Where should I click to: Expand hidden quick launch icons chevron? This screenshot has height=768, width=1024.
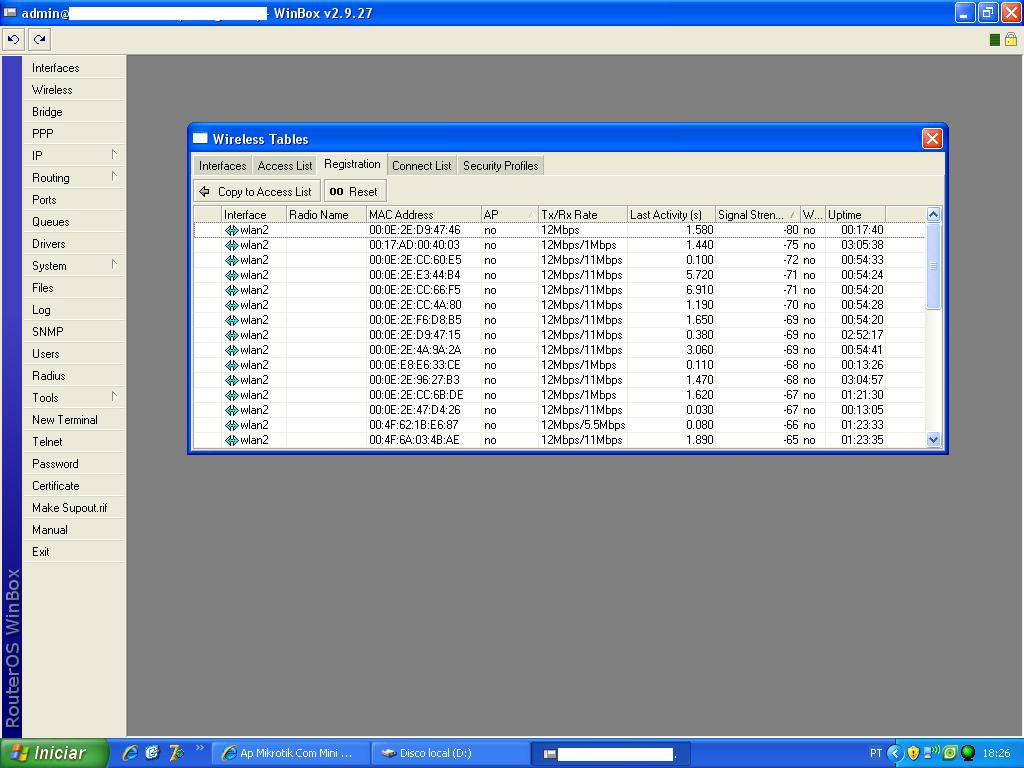click(x=199, y=748)
